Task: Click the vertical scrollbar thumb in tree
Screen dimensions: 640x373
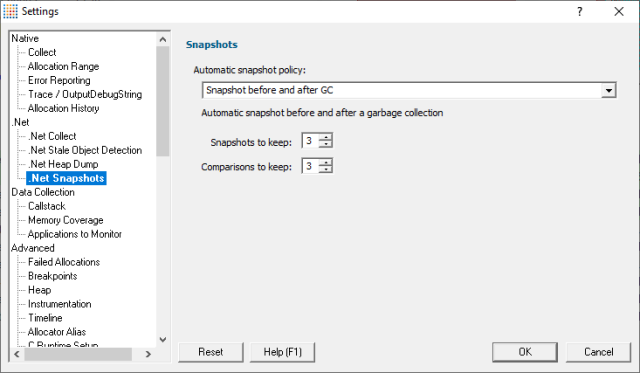Action: click(162, 101)
